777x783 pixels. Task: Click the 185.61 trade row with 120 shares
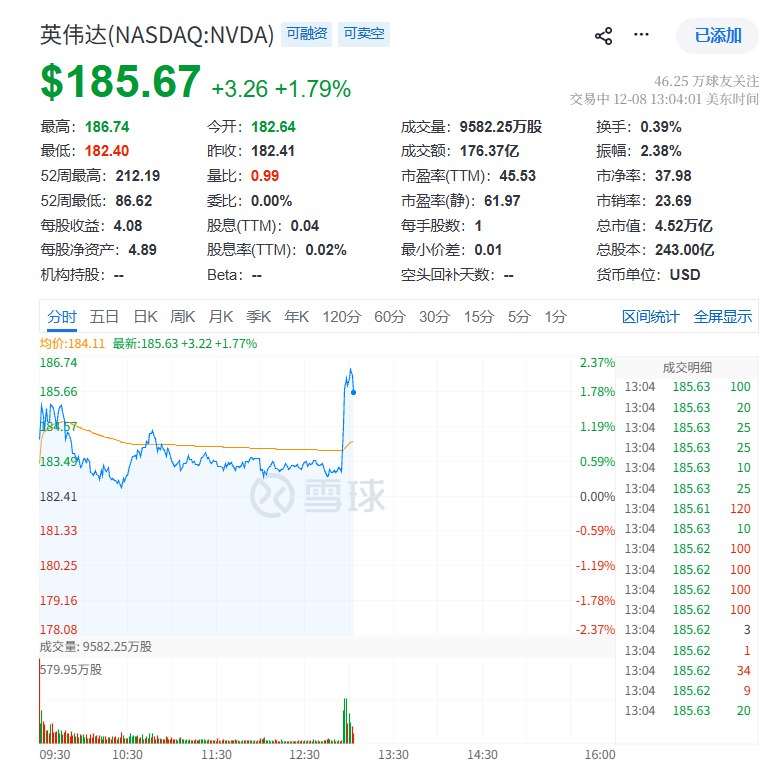688,509
